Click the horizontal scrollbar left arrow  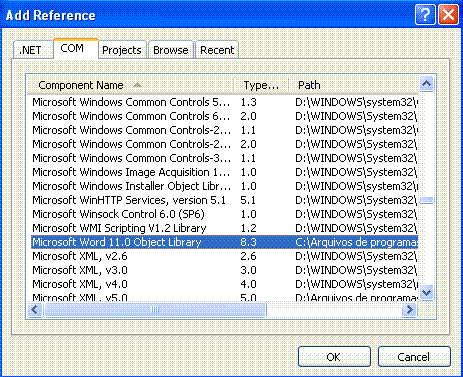35,310
